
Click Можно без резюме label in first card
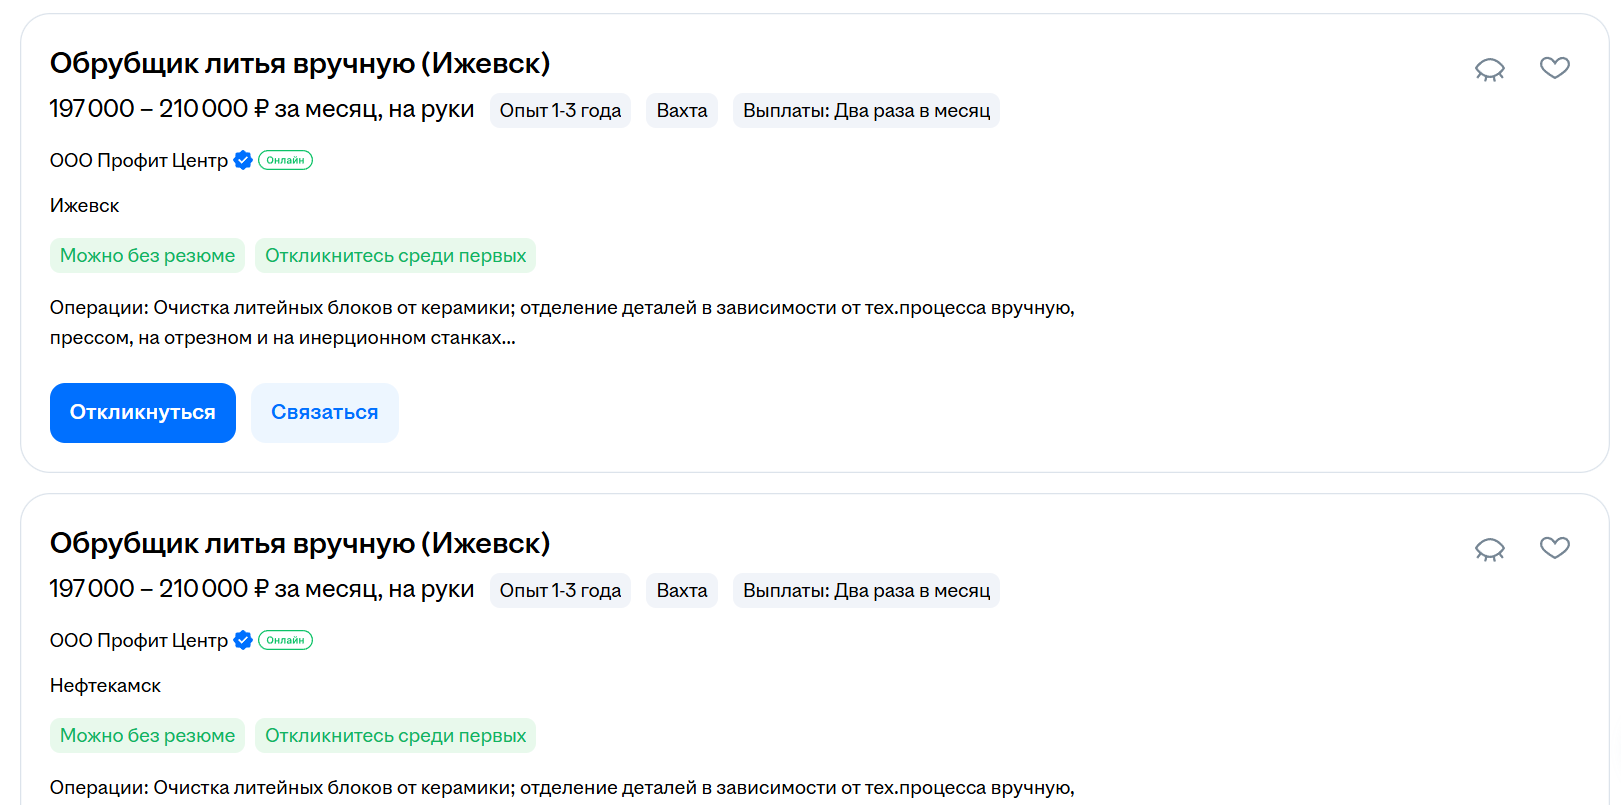click(x=148, y=256)
